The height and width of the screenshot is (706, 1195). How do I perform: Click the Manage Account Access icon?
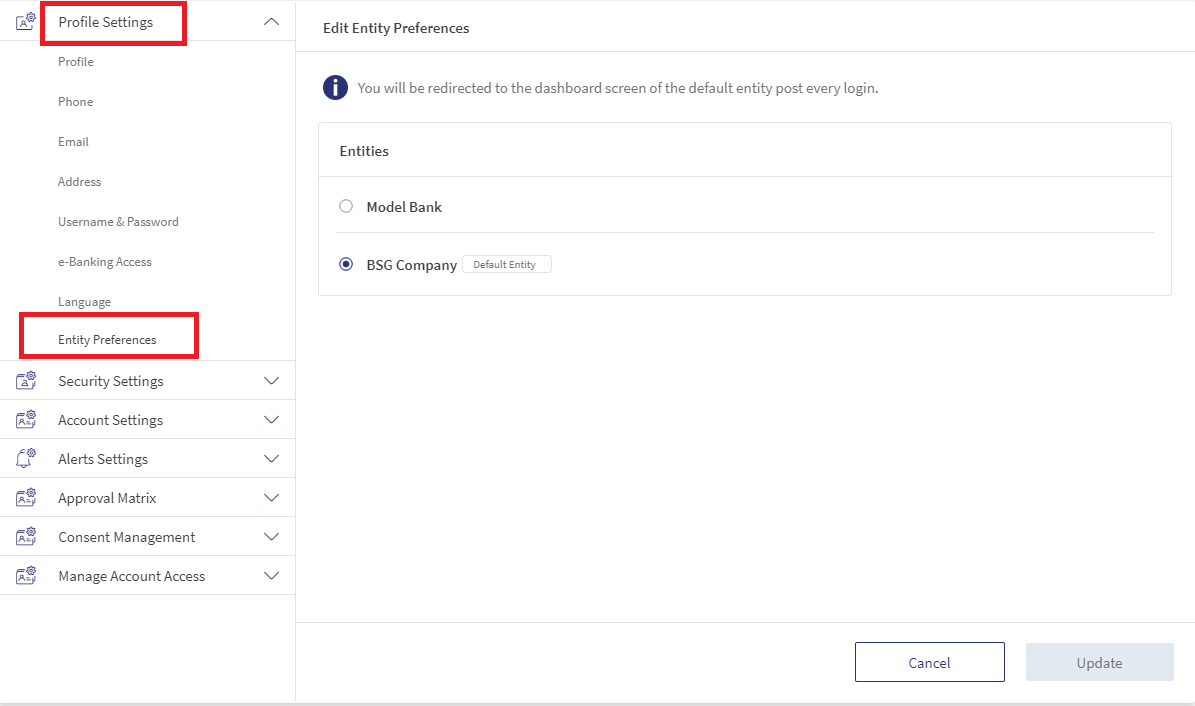pos(26,576)
